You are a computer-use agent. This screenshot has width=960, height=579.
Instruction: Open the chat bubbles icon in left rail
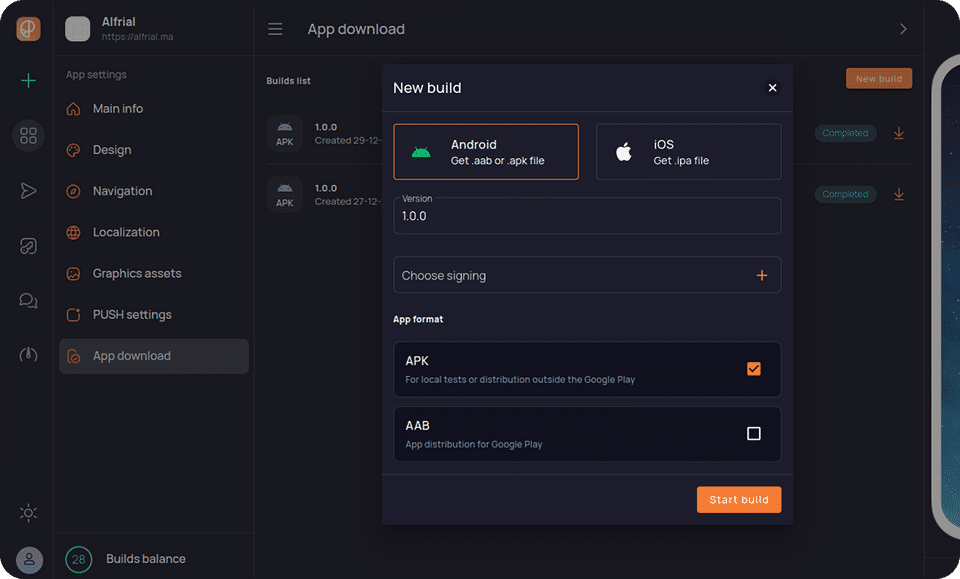pos(28,300)
